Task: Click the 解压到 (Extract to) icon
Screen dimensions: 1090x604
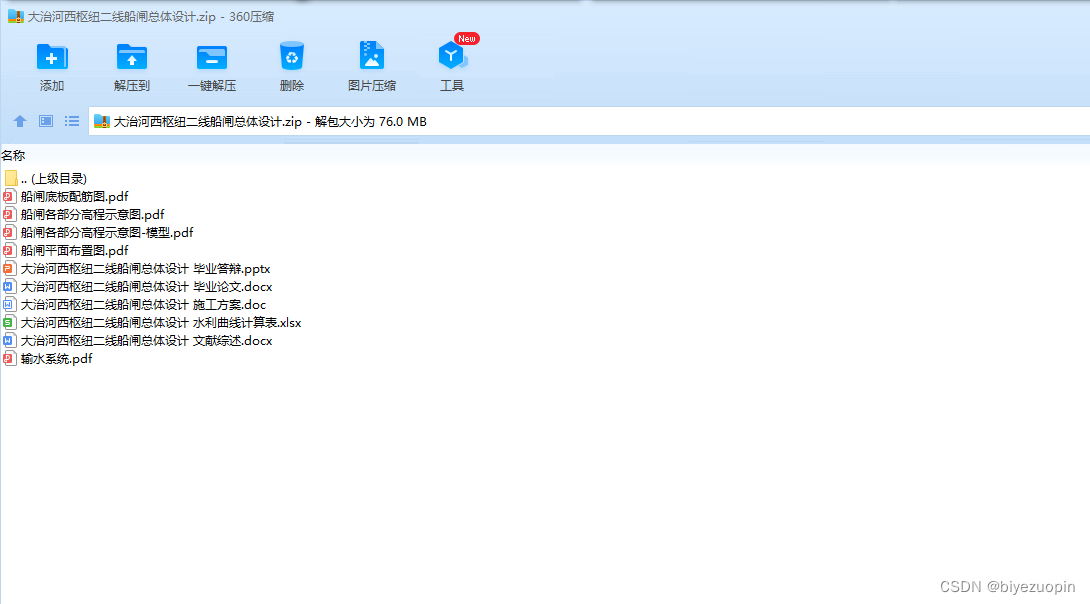Action: tap(131, 67)
